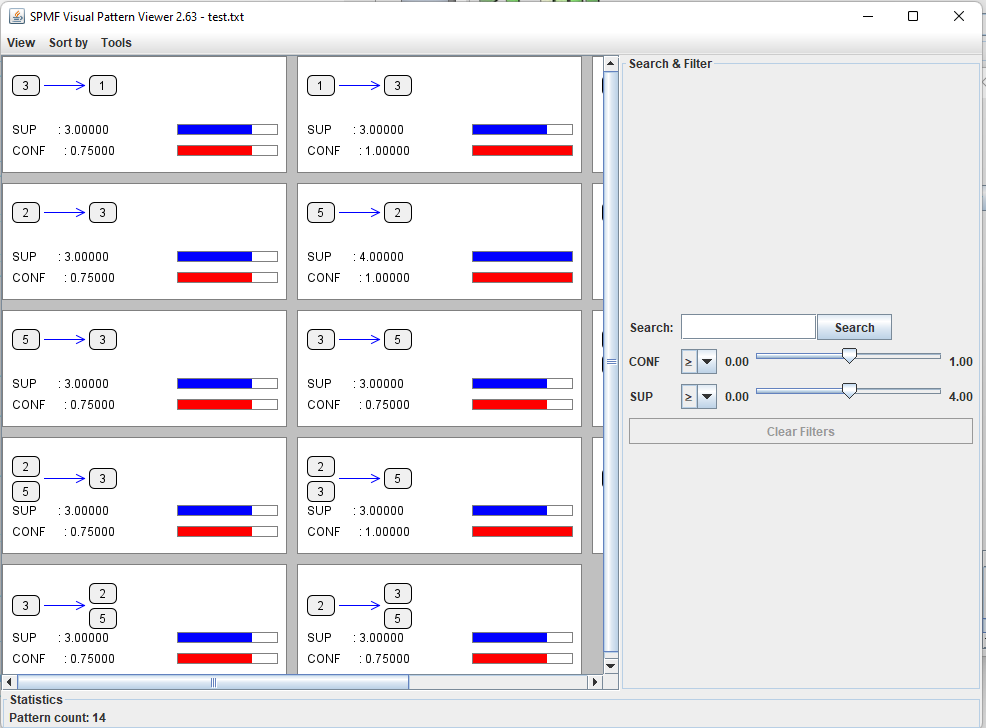Click the SPMF Java icon in title bar
This screenshot has height=728, width=986.
[17, 16]
